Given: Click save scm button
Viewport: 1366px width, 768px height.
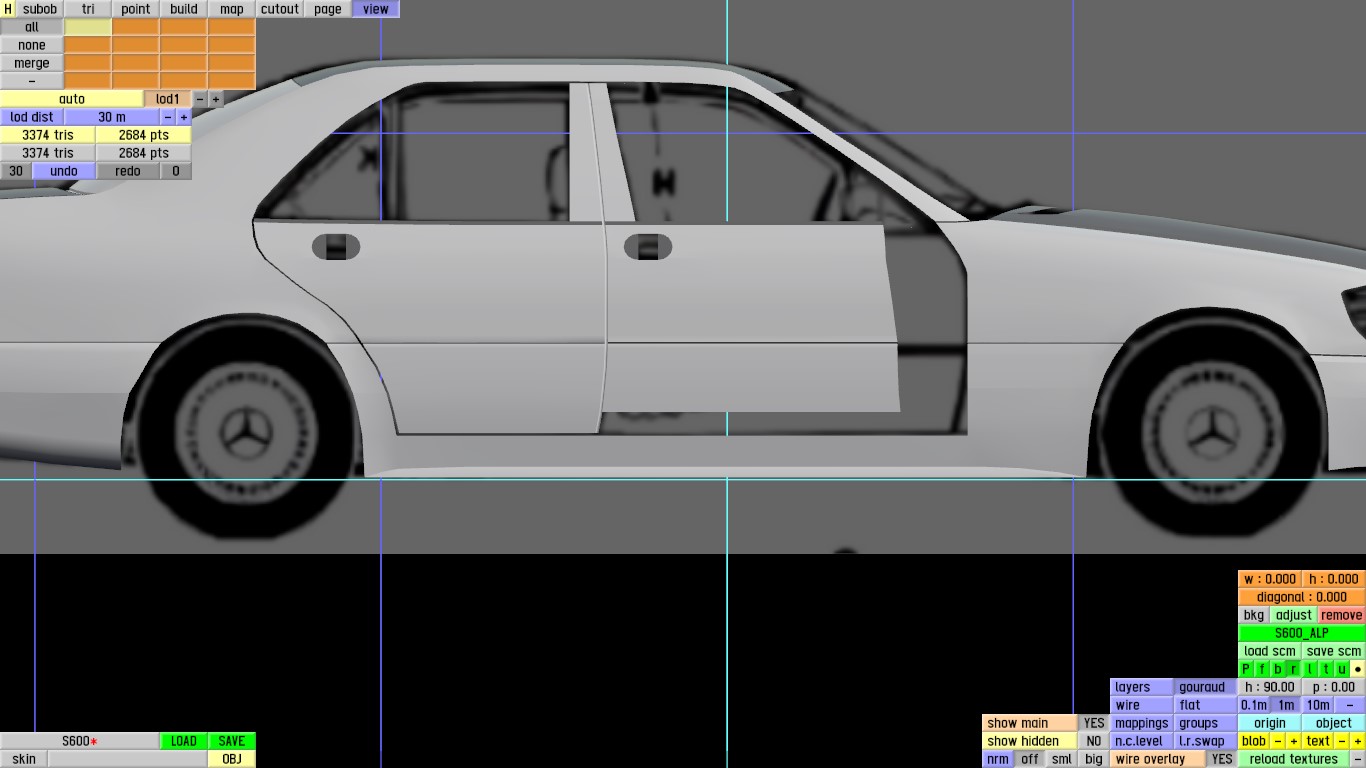Looking at the screenshot, I should coord(1334,651).
